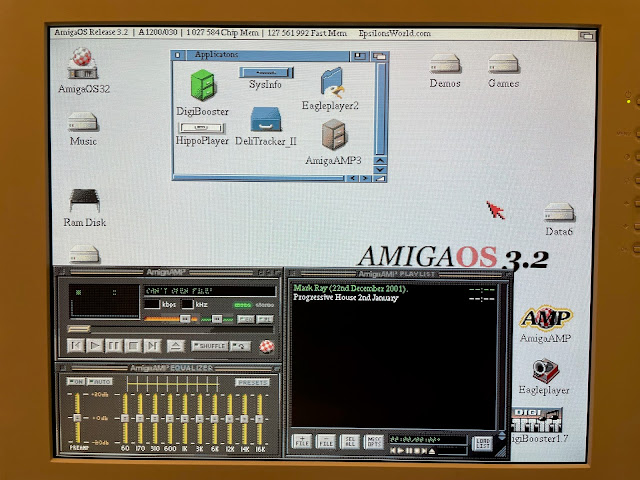
Task: Click the AmigaAMP balance slider
Action: pos(217,319)
